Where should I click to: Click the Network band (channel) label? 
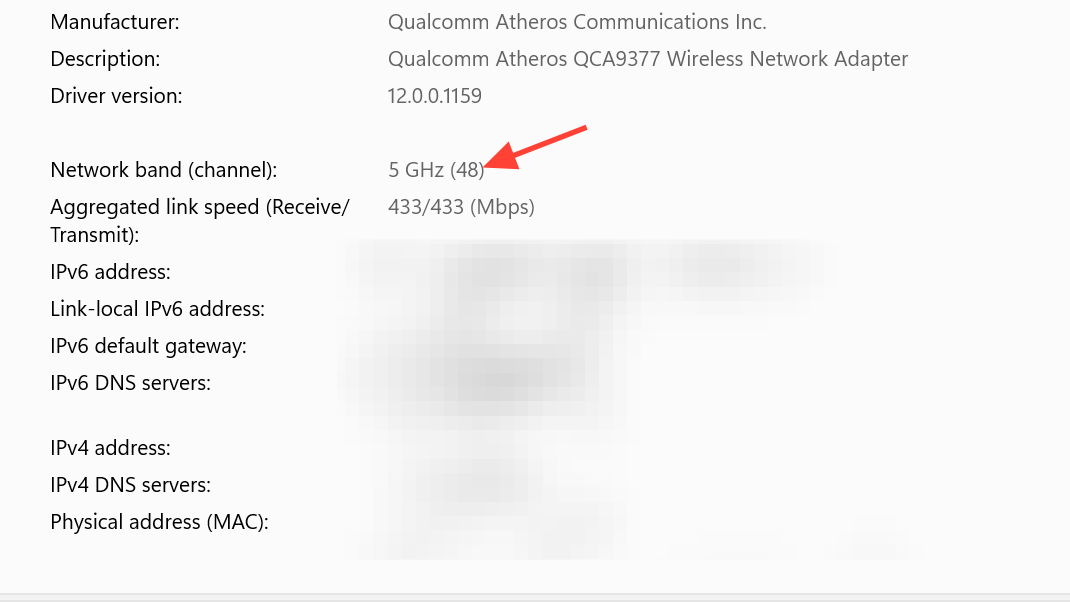(x=164, y=170)
